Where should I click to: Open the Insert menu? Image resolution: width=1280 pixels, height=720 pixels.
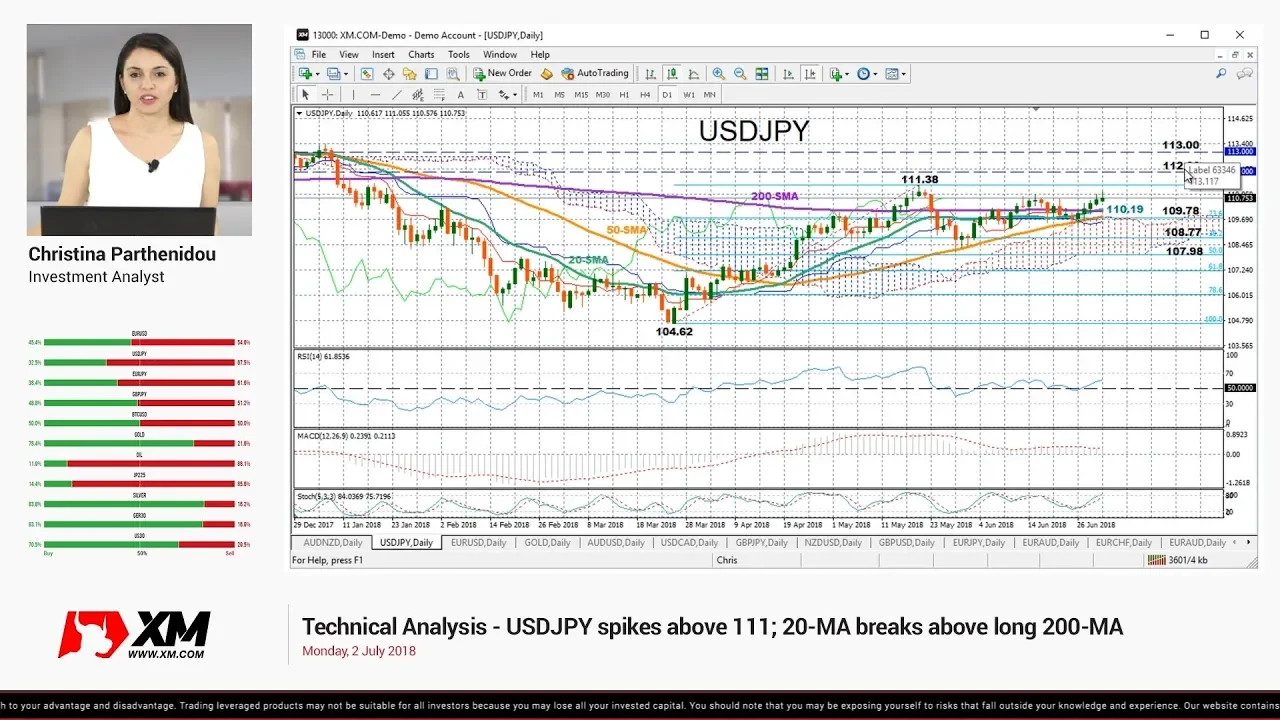[383, 55]
